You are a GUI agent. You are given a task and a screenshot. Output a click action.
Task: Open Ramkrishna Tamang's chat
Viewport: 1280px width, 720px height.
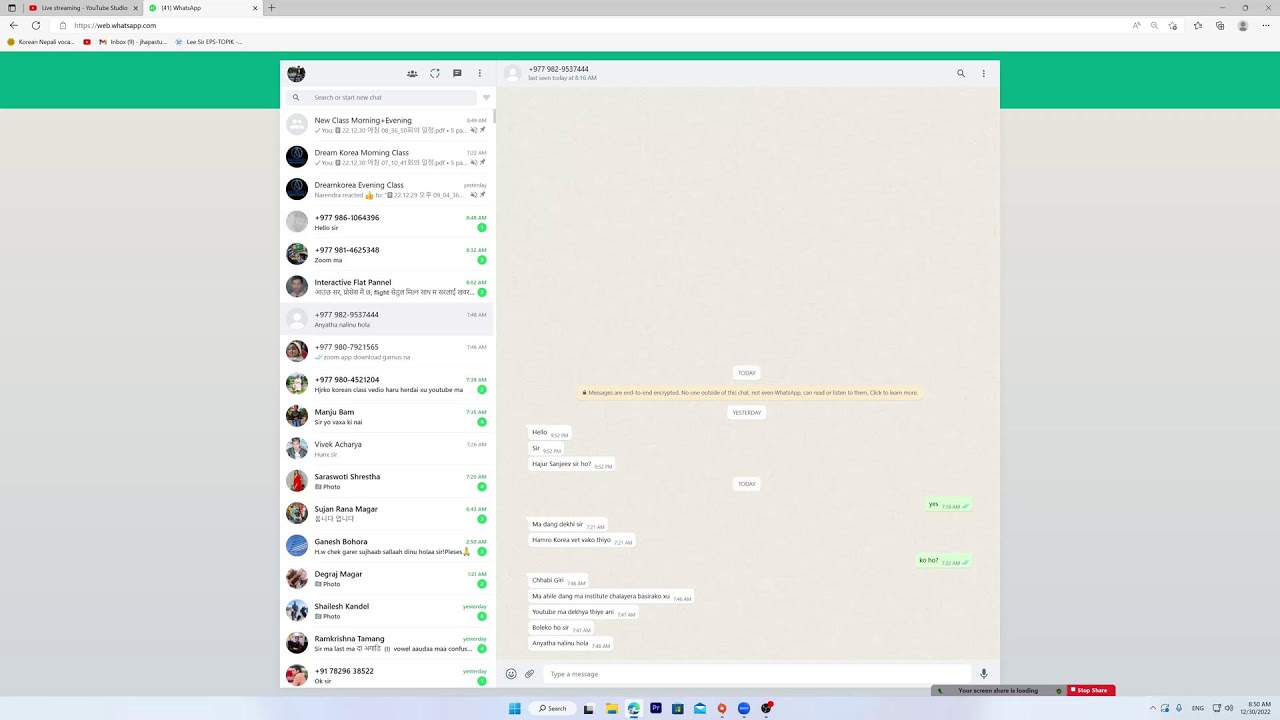(x=387, y=643)
